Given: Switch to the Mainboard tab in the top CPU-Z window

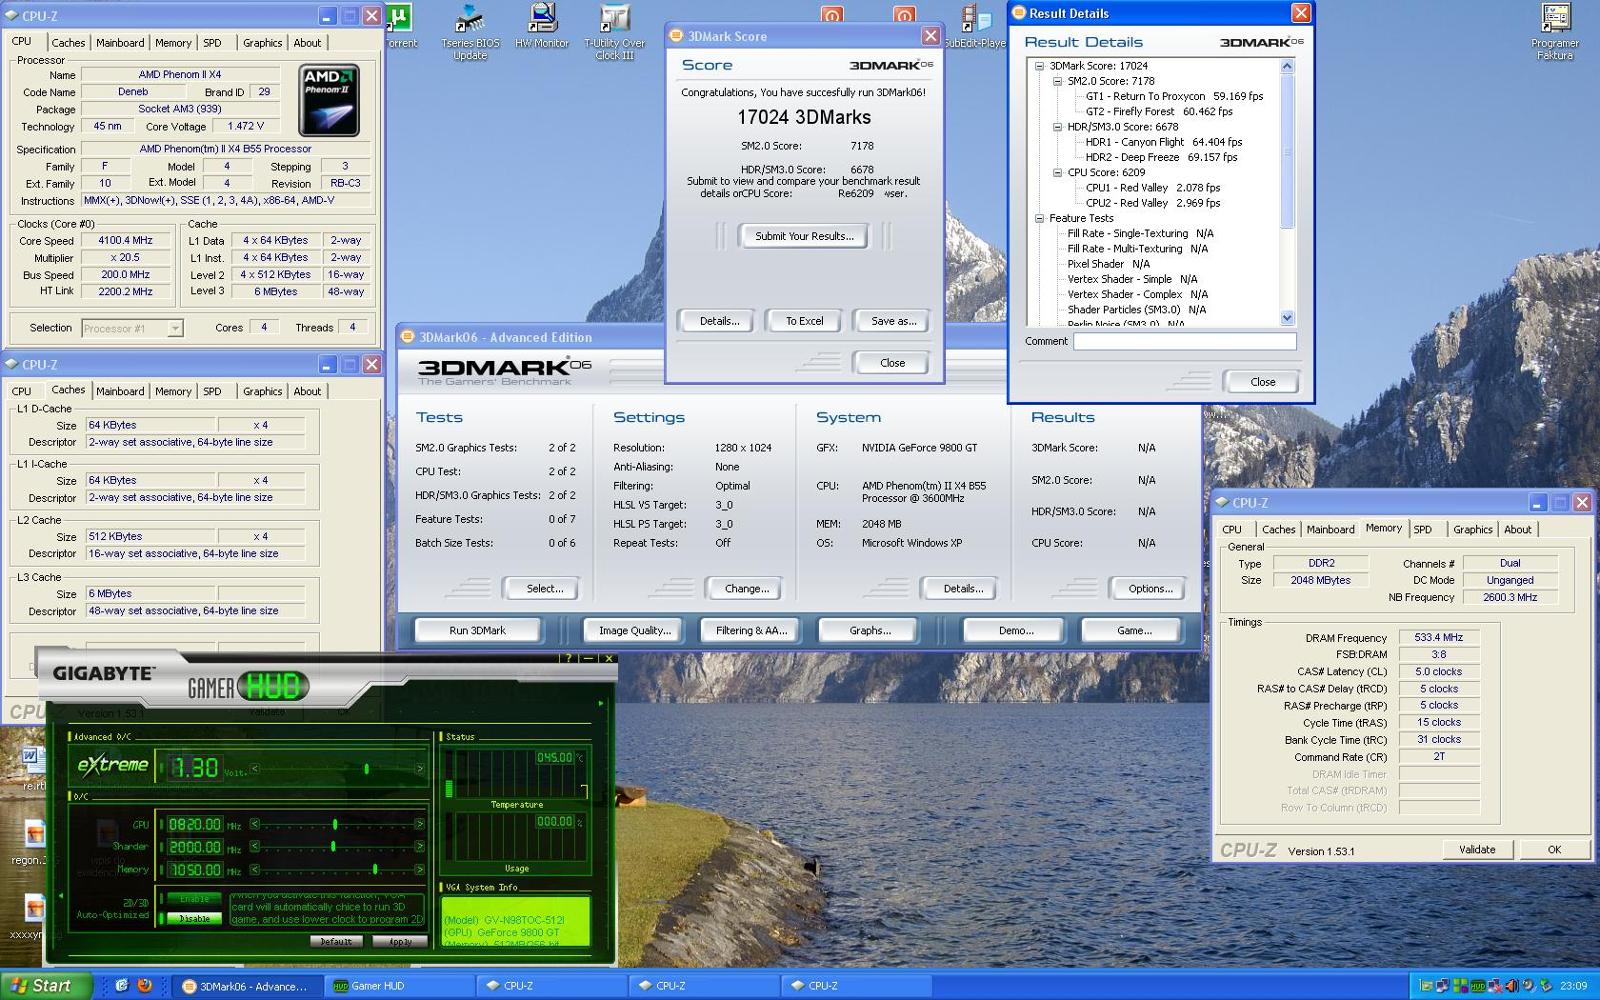Looking at the screenshot, I should (x=120, y=43).
